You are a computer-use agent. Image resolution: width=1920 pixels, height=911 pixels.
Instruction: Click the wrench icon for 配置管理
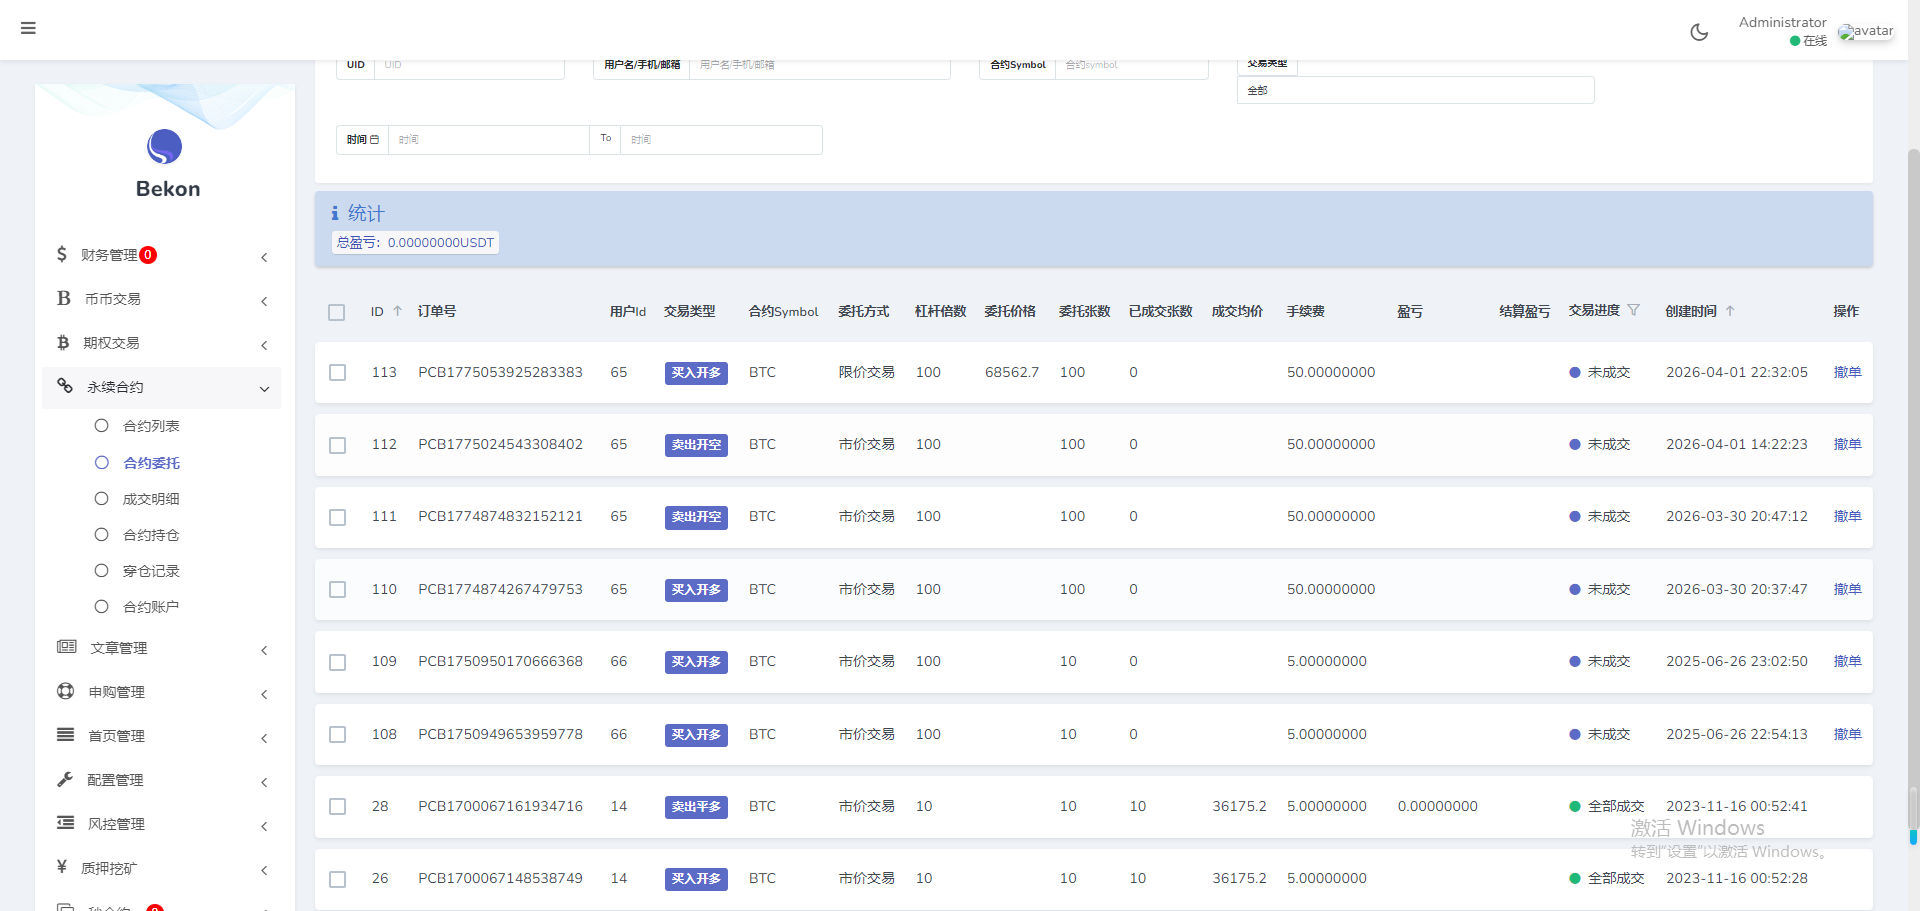65,779
